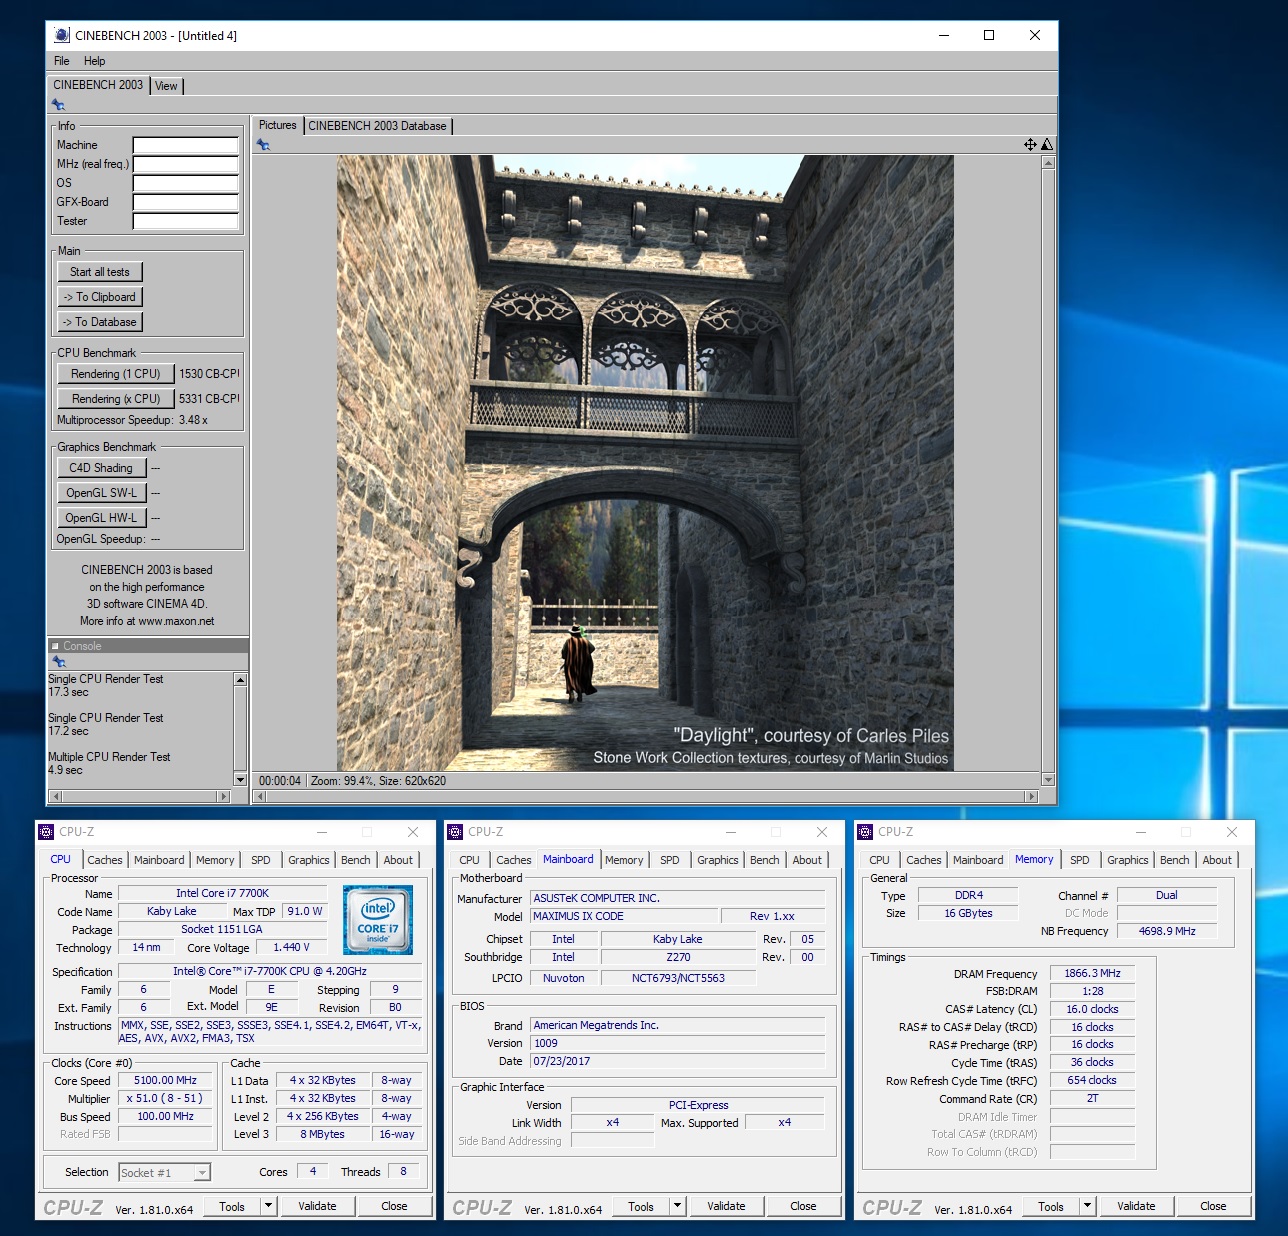Click the console scrollbar up arrow

click(x=240, y=679)
